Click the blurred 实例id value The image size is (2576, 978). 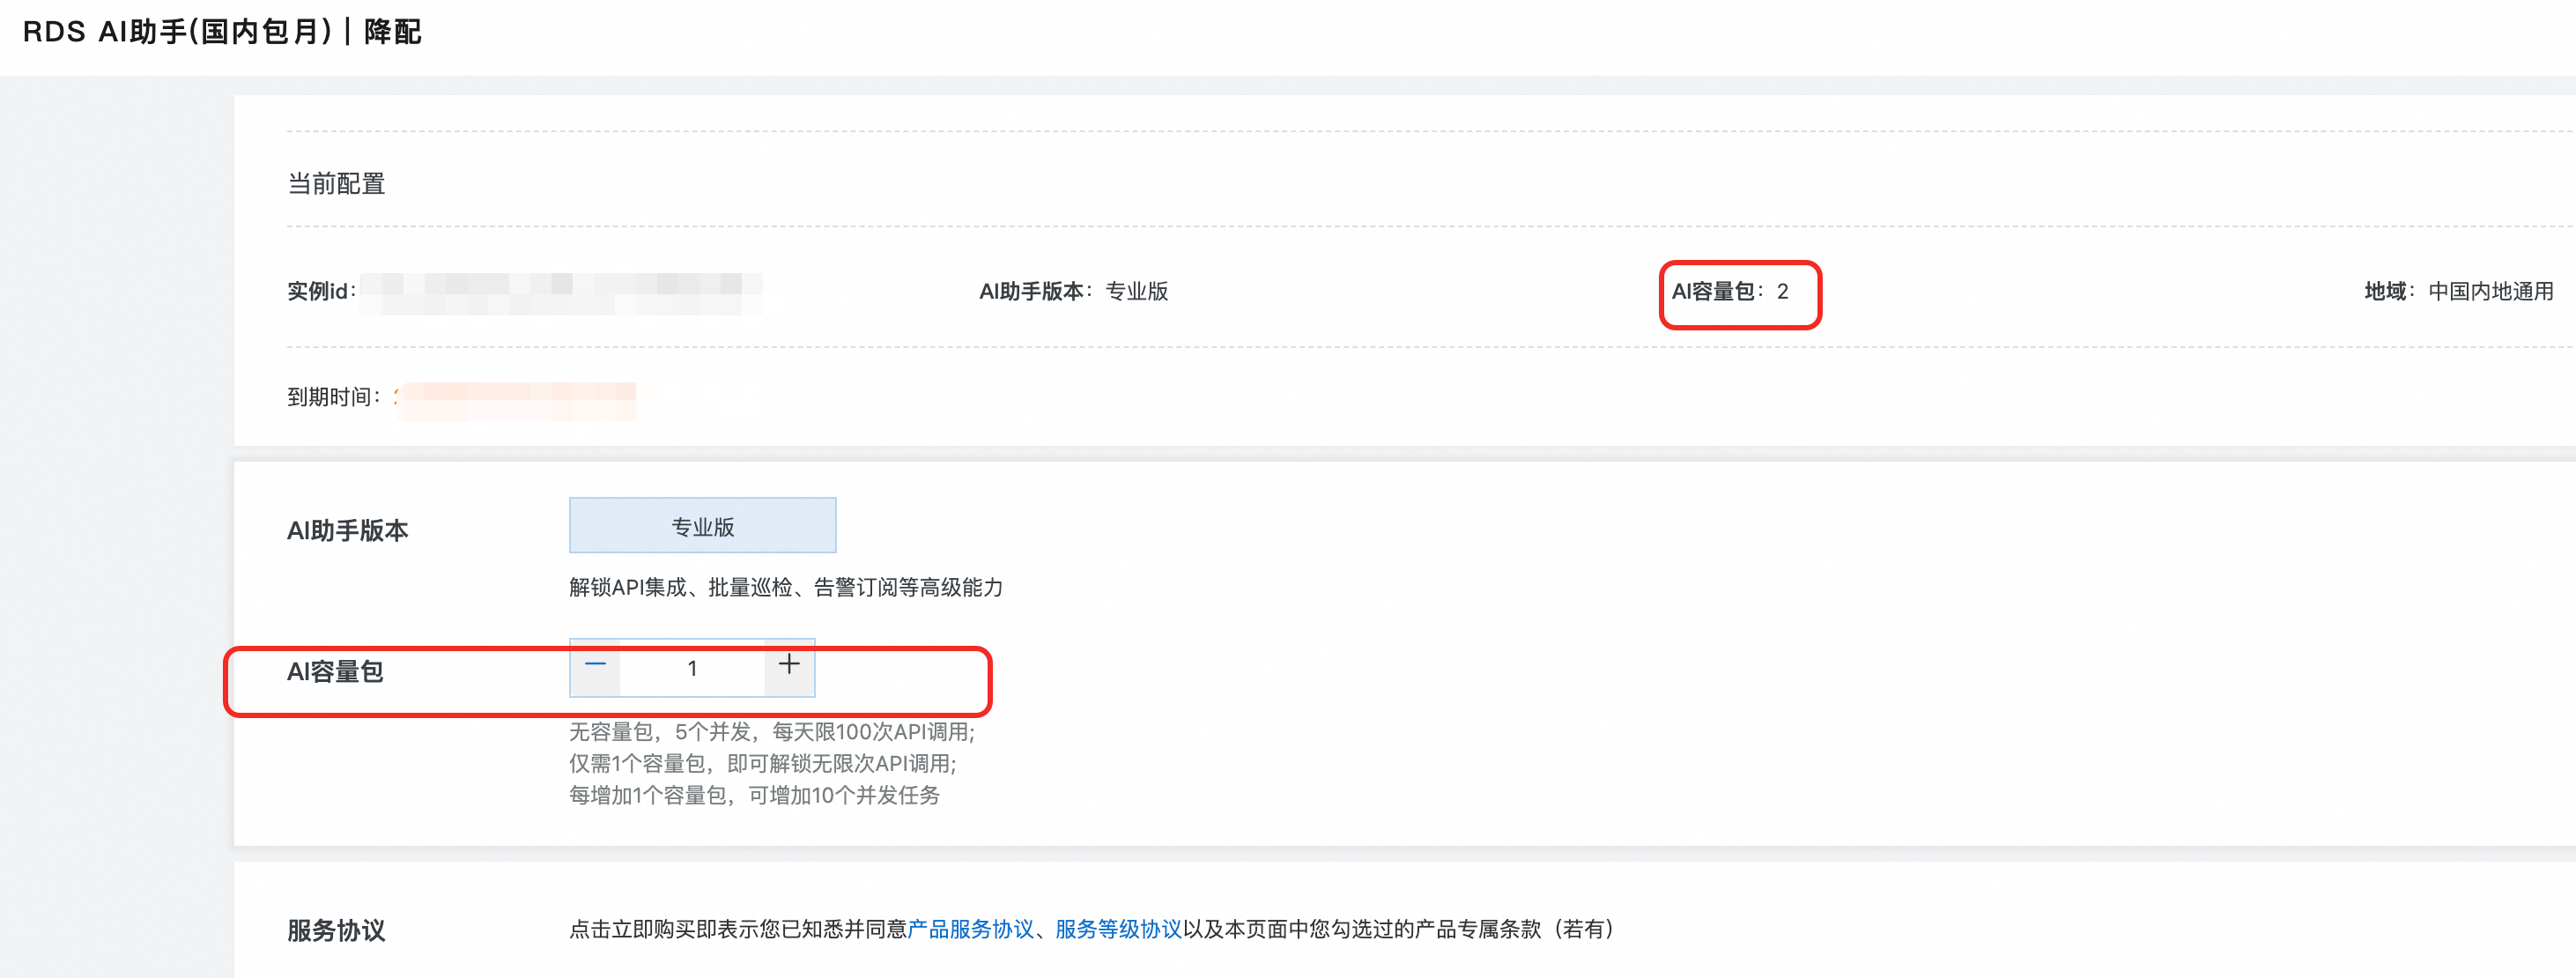click(x=560, y=292)
